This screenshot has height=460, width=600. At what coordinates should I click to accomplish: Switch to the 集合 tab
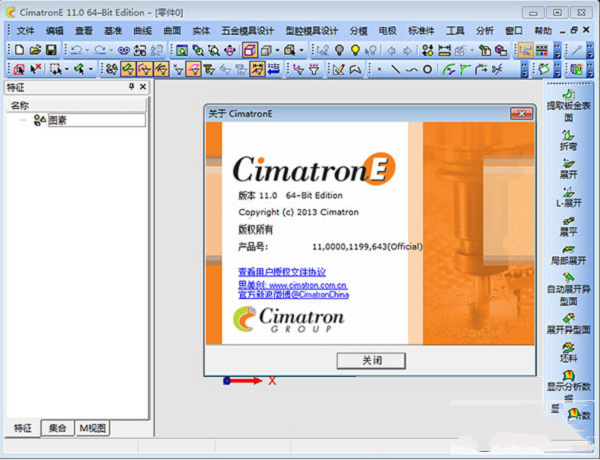[x=57, y=428]
